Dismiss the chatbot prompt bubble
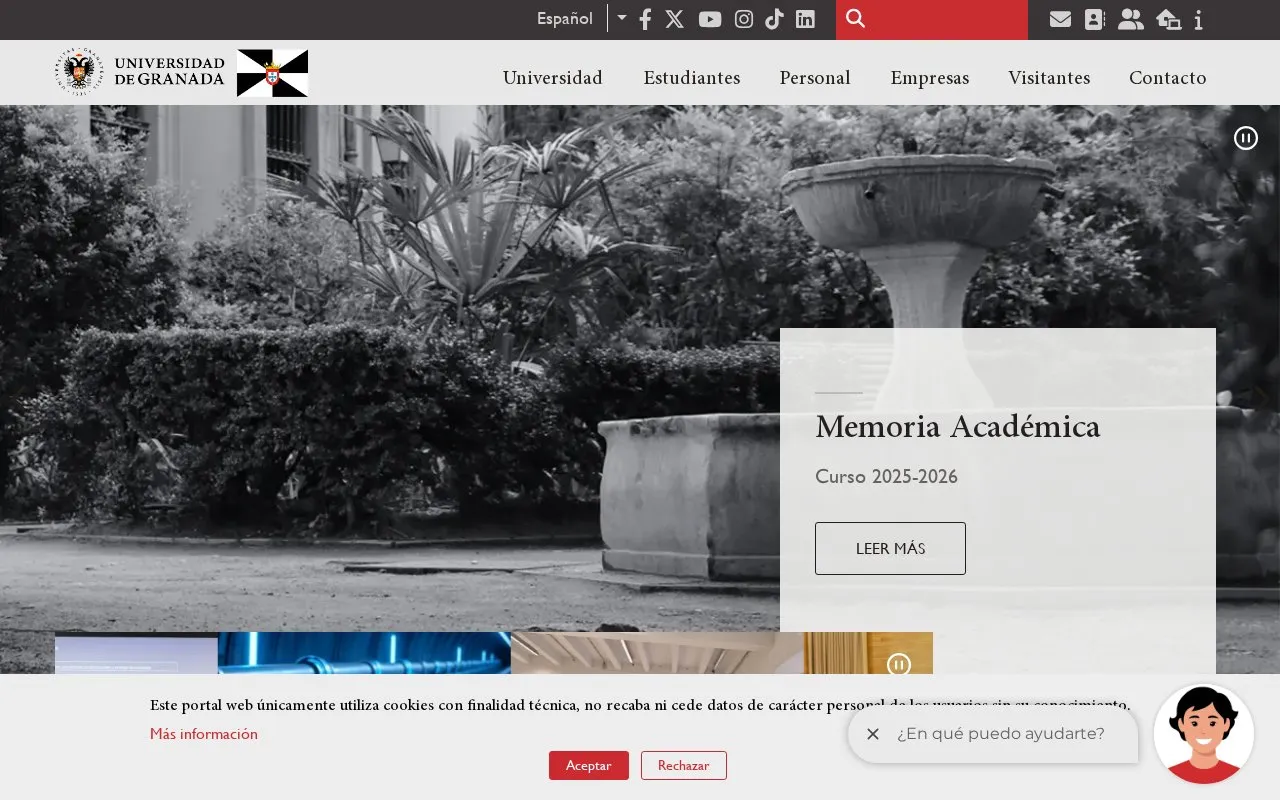 pos(873,734)
